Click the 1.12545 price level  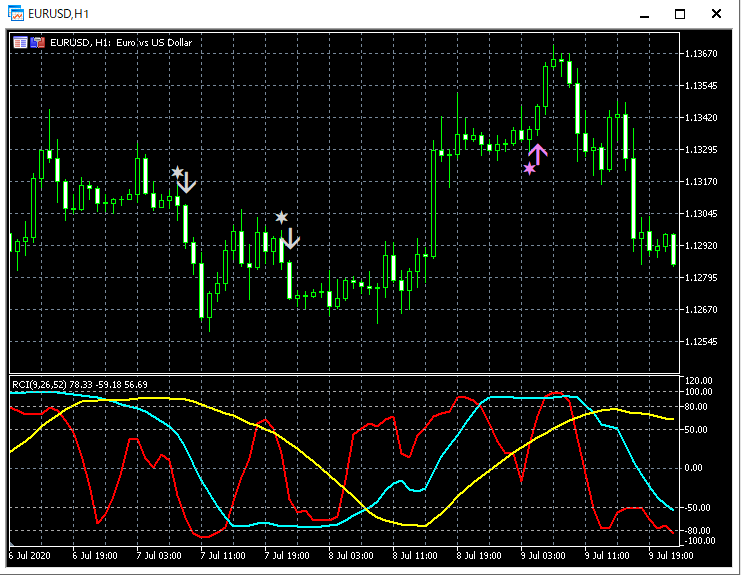click(701, 341)
